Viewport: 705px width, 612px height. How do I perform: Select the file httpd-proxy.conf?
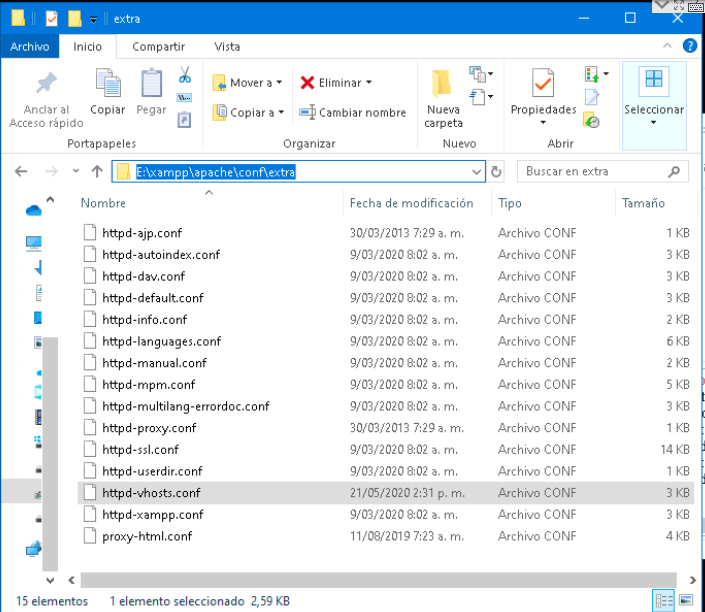point(149,428)
